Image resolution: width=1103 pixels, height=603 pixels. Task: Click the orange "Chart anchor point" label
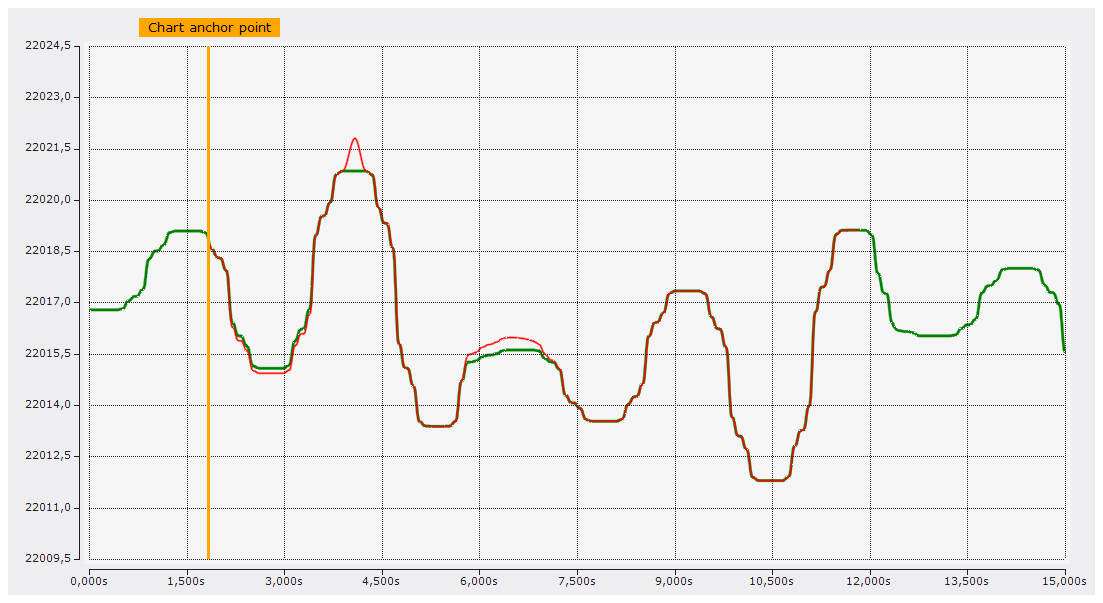click(x=210, y=27)
